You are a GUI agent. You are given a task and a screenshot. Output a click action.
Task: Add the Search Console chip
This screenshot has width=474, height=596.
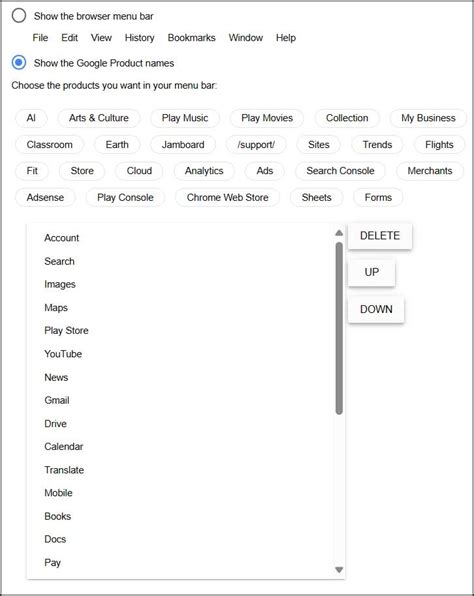click(340, 171)
